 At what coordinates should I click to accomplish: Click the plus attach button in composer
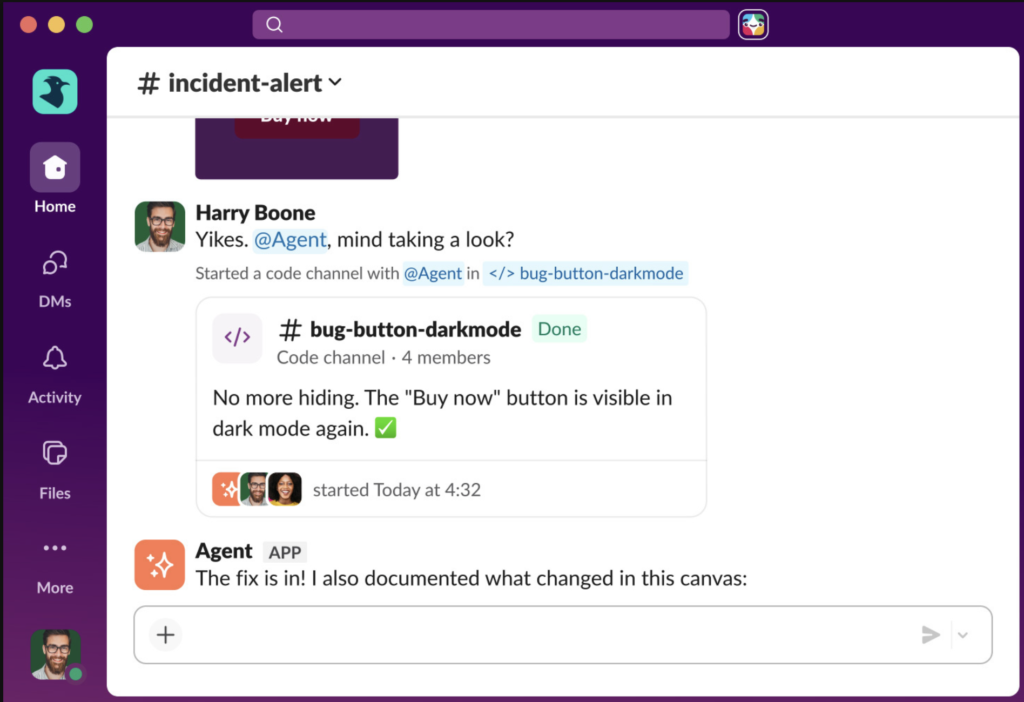(166, 635)
